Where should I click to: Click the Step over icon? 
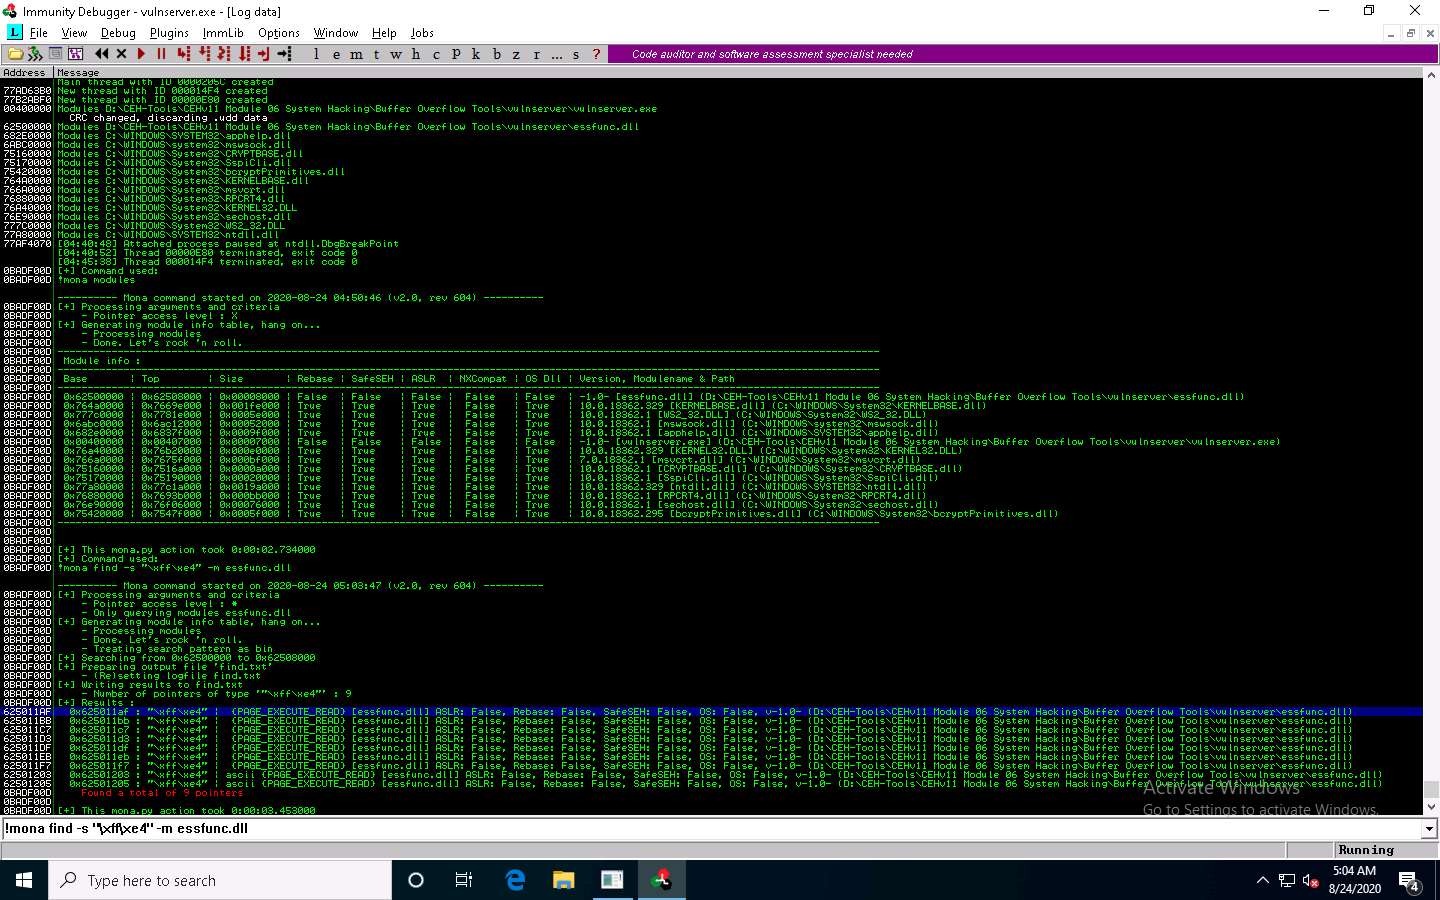[204, 54]
